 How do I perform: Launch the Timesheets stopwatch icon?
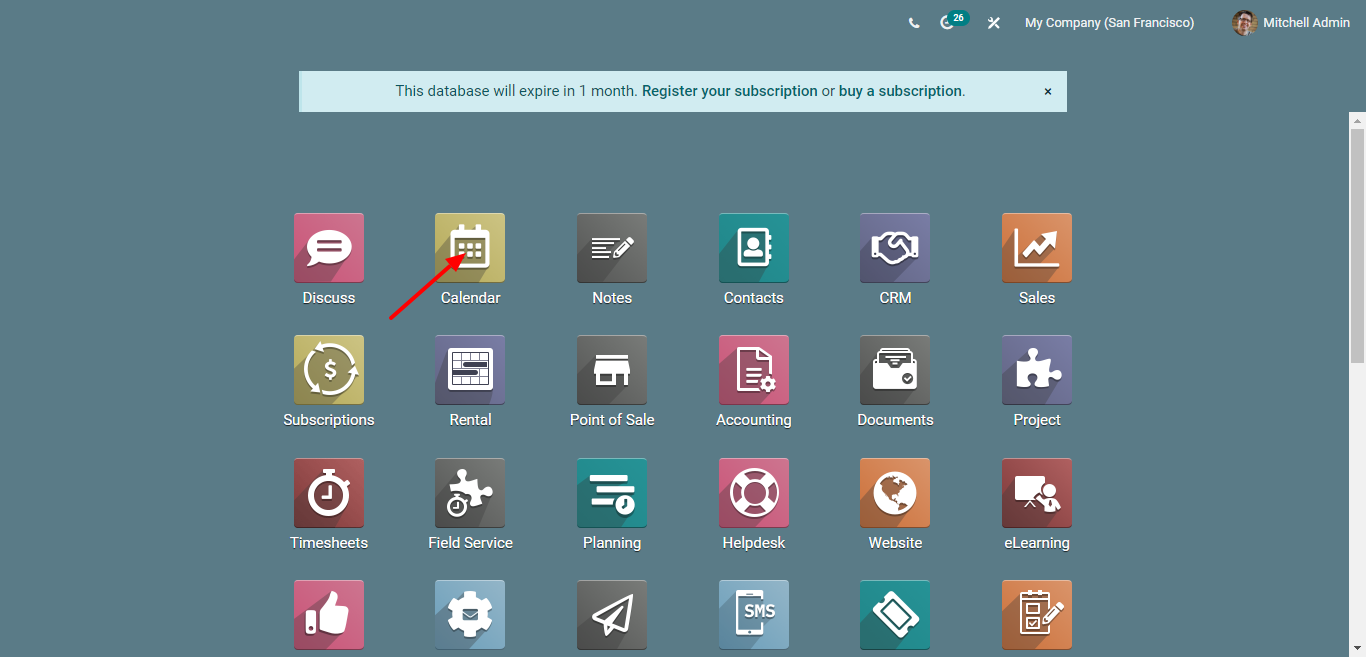tap(328, 493)
